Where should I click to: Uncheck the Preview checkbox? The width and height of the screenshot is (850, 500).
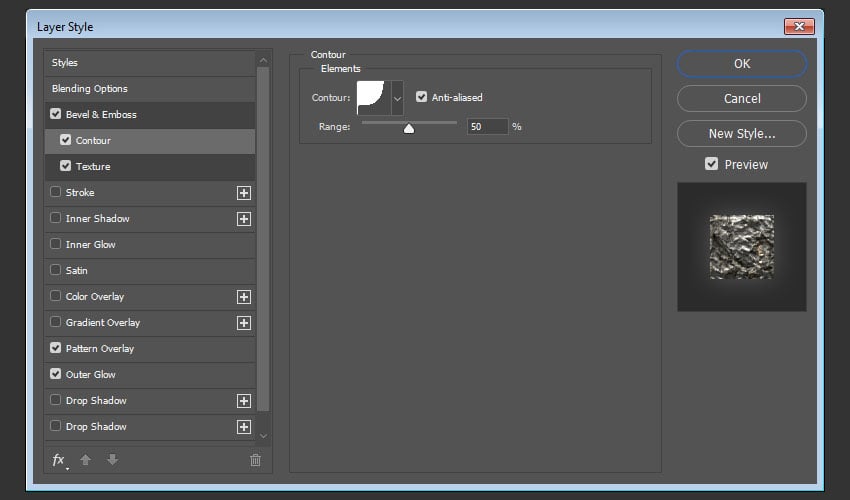pos(711,164)
